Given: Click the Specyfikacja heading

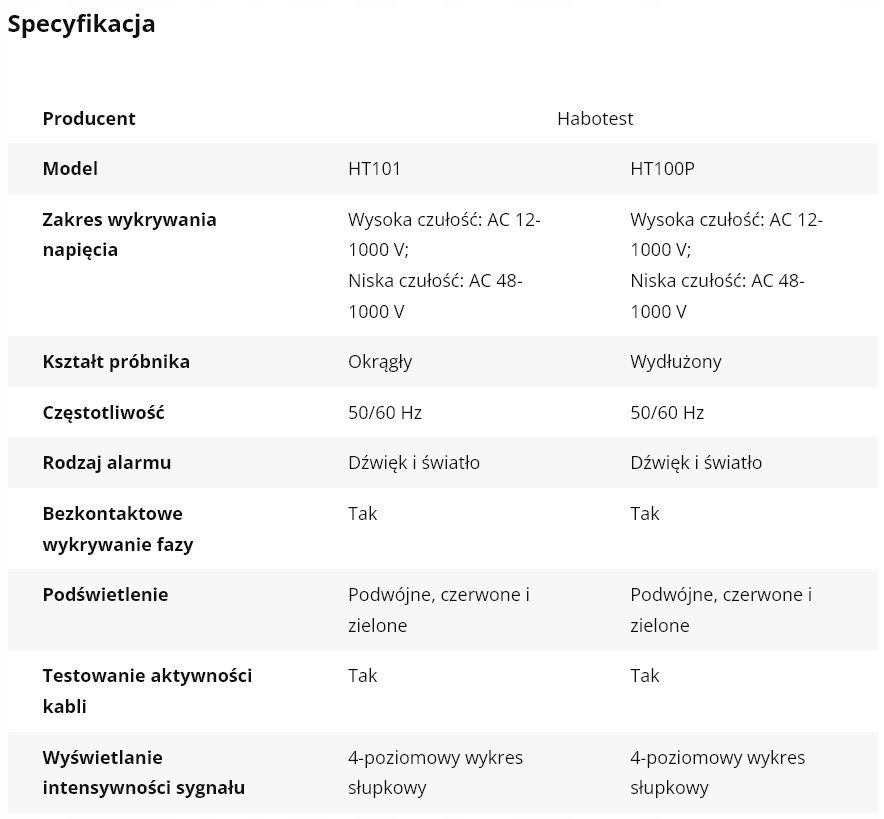Looking at the screenshot, I should pos(81,24).
